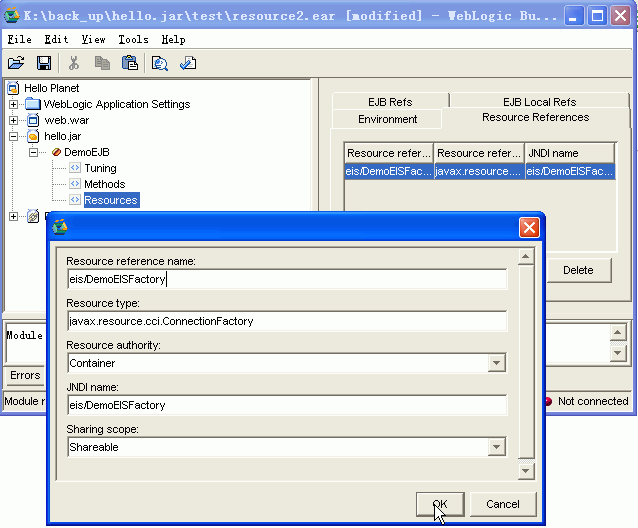
Task: Click the Open folder toolbar icon
Action: click(16, 63)
